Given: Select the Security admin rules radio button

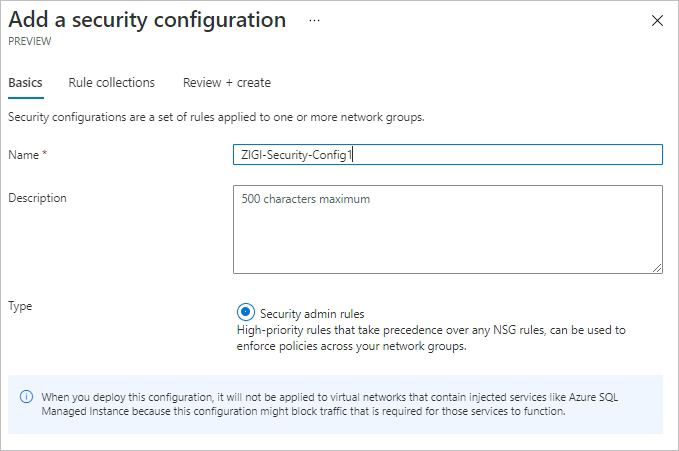Looking at the screenshot, I should pyautogui.click(x=246, y=311).
